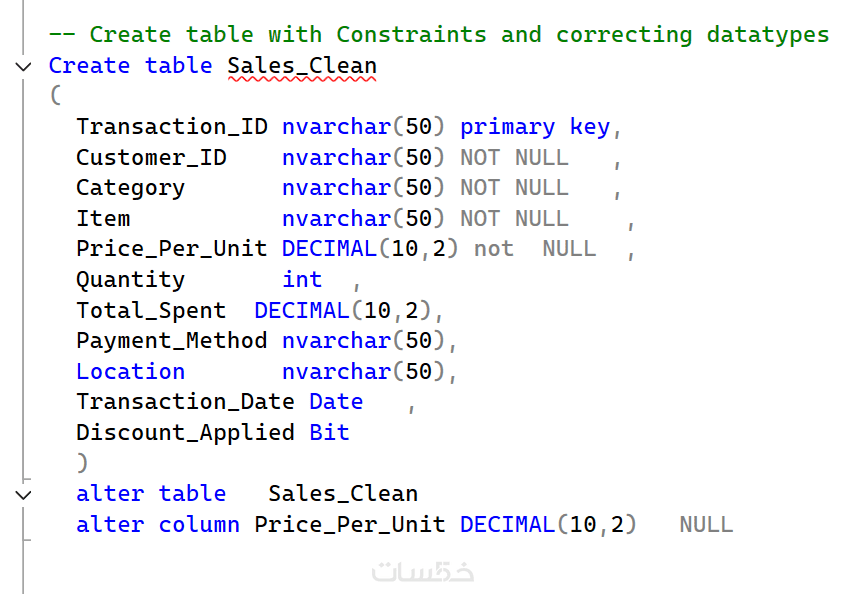This screenshot has width=846, height=594.
Task: Select the Category column name
Action: coord(130,188)
